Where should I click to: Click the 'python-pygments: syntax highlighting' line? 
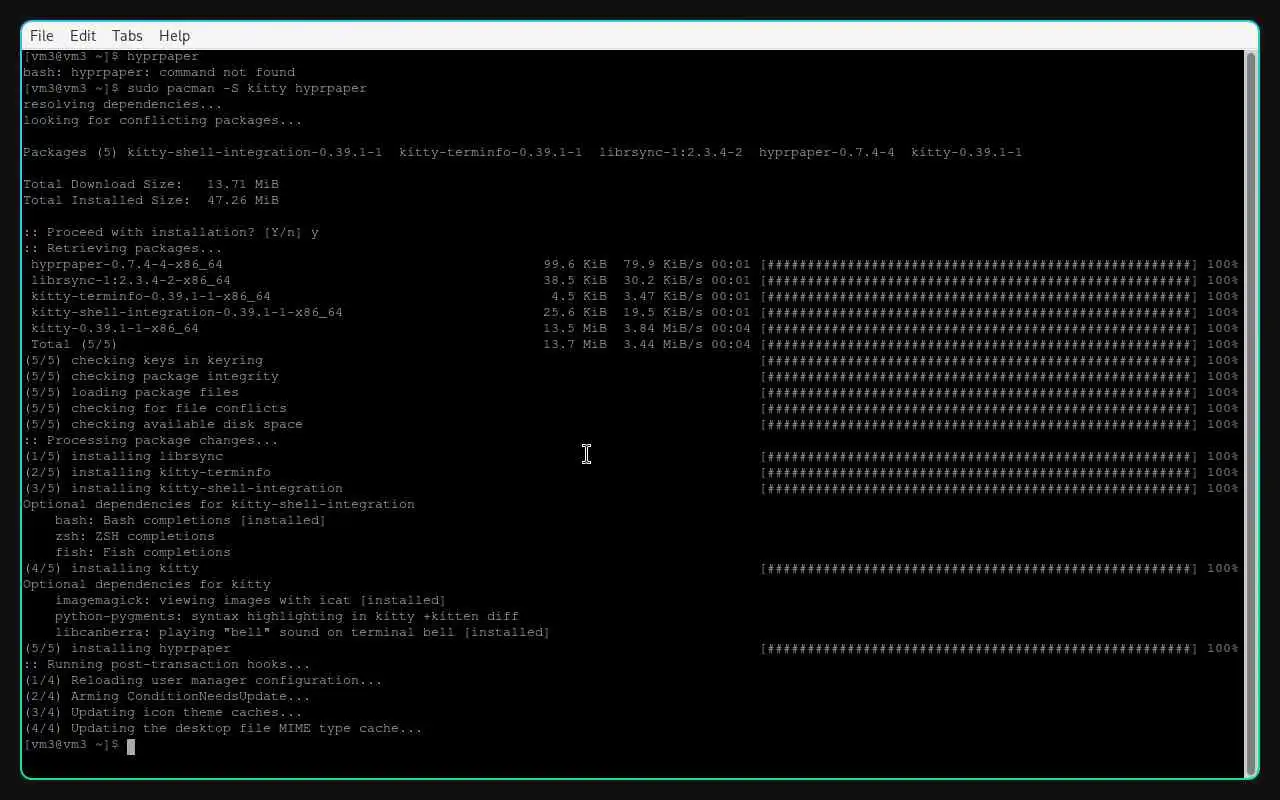pos(287,616)
